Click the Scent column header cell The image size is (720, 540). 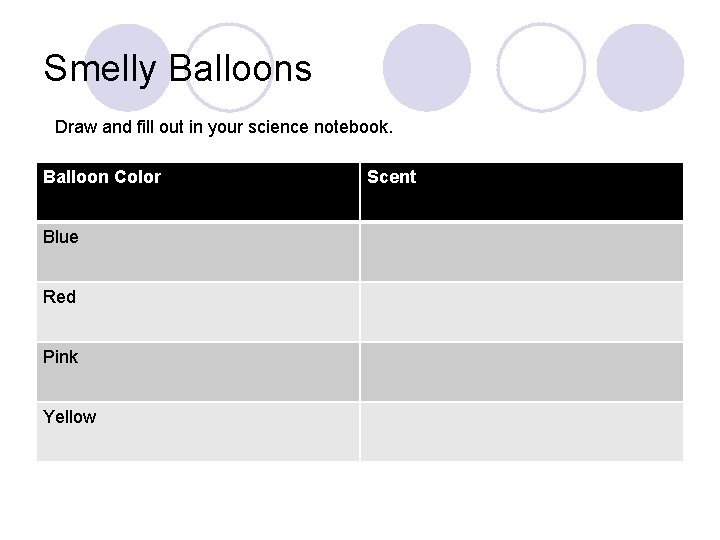point(521,191)
